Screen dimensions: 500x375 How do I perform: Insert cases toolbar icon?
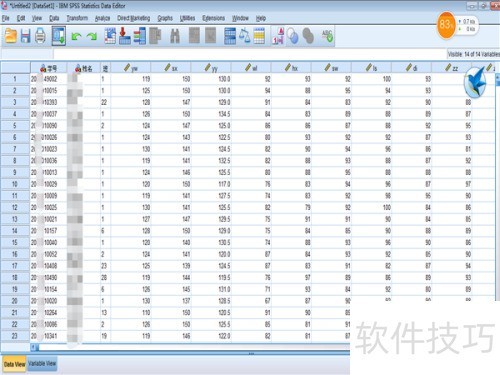194,36
